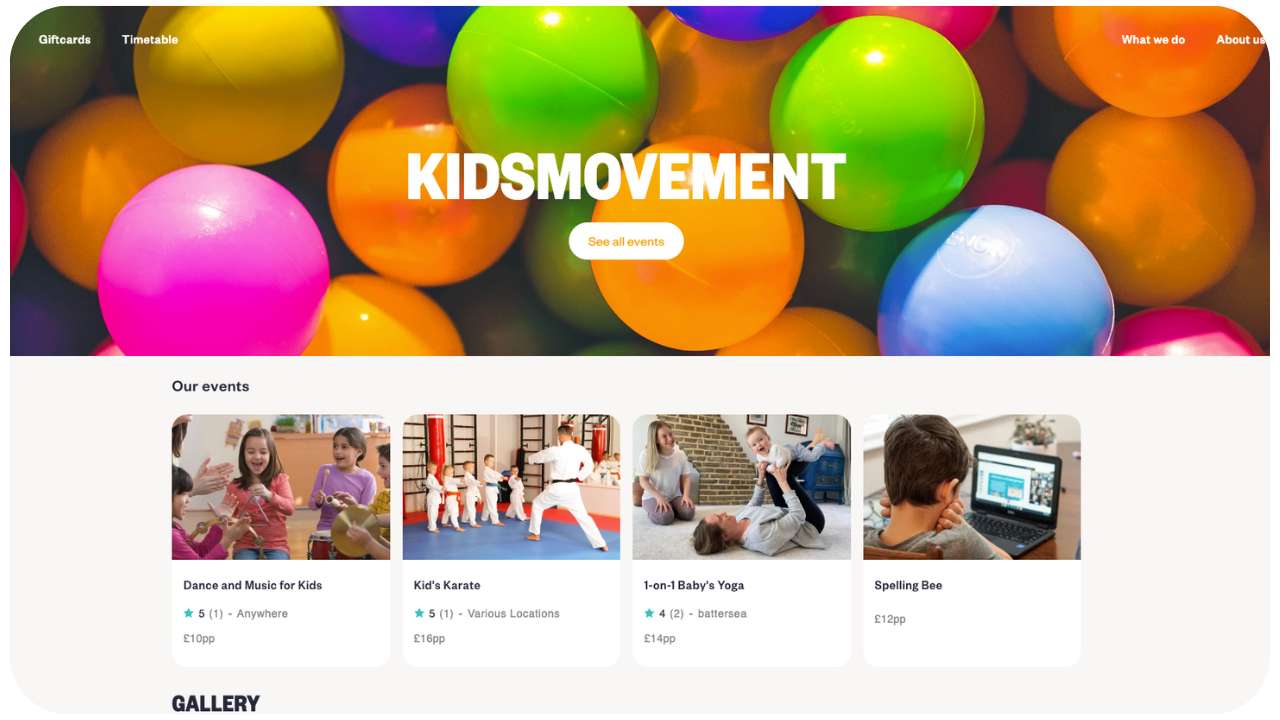Click the See all events button

(x=626, y=241)
